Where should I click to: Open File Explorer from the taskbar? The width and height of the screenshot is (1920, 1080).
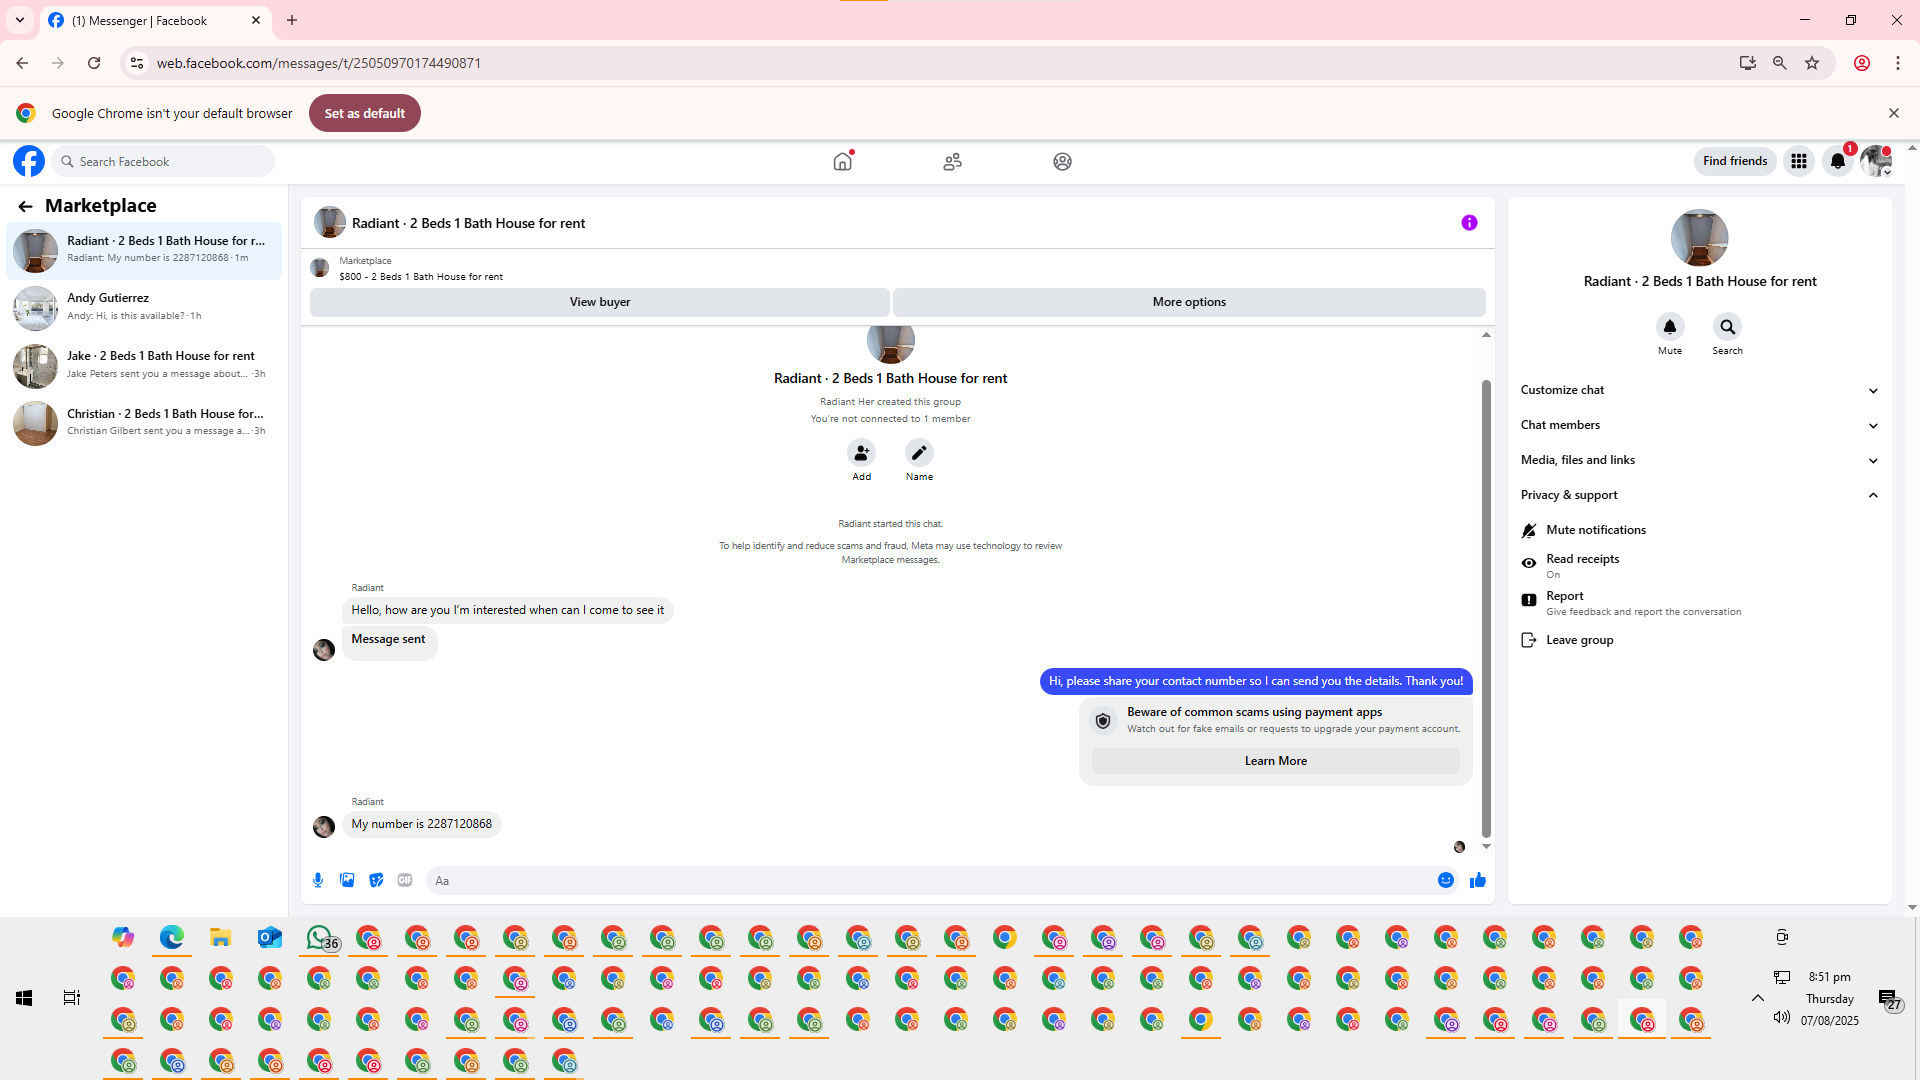tap(221, 938)
